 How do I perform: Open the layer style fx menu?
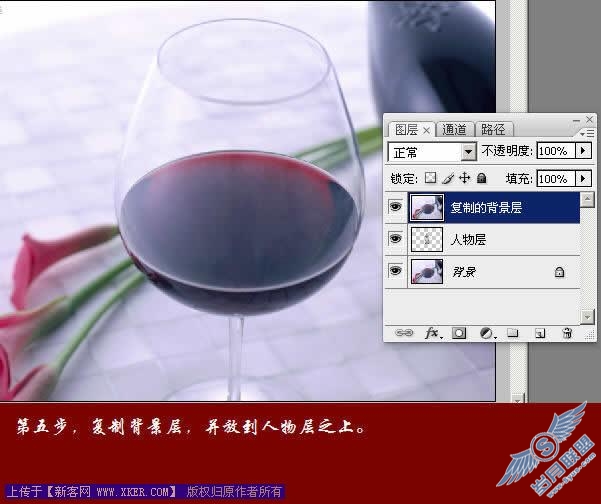click(434, 333)
